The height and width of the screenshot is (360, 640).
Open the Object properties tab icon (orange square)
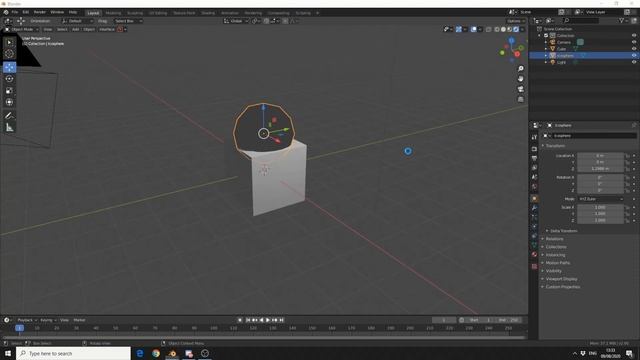(x=534, y=199)
